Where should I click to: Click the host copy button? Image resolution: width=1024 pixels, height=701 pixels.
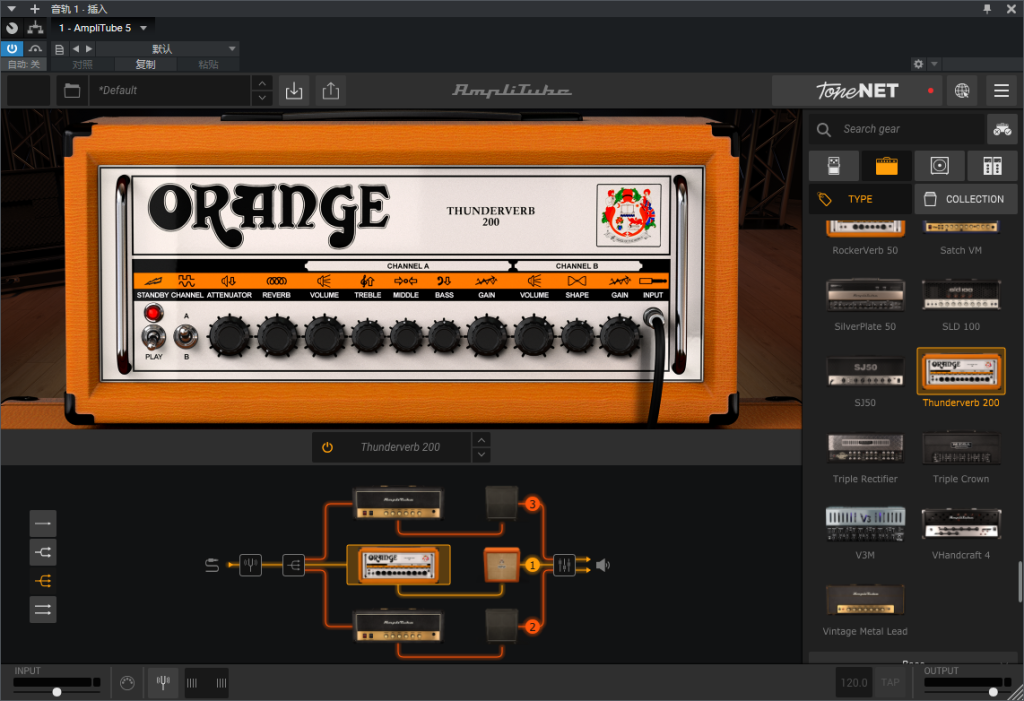coord(145,64)
